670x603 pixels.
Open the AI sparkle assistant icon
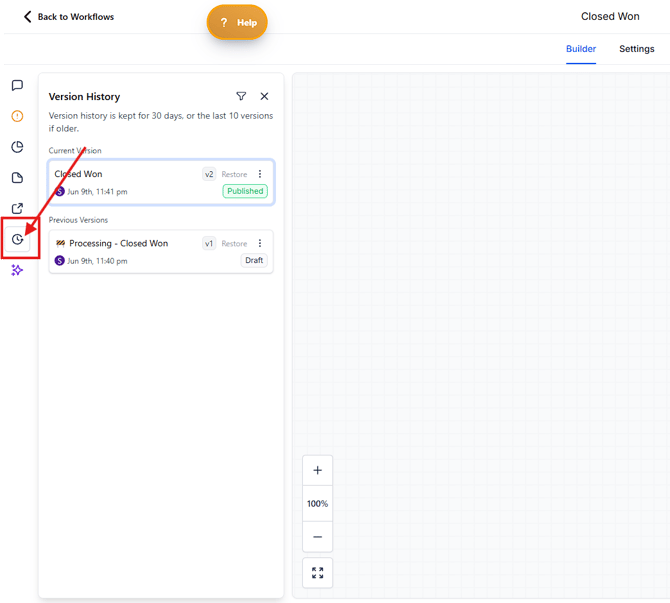pos(17,270)
